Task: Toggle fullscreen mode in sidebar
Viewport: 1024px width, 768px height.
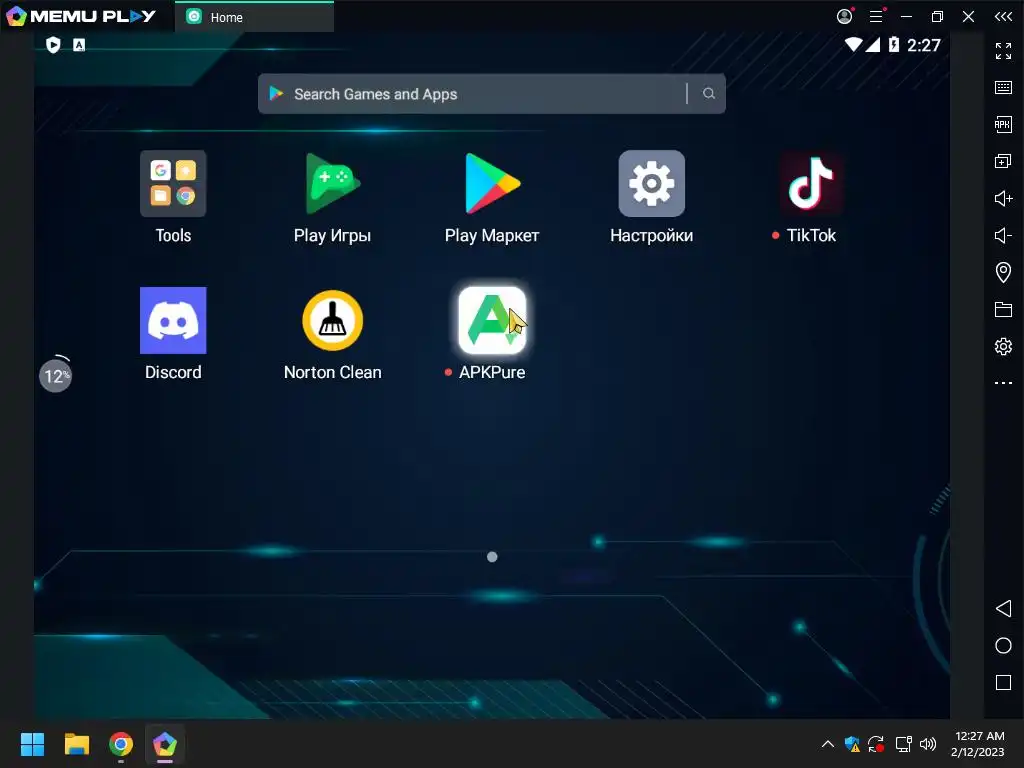Action: pos(1003,50)
